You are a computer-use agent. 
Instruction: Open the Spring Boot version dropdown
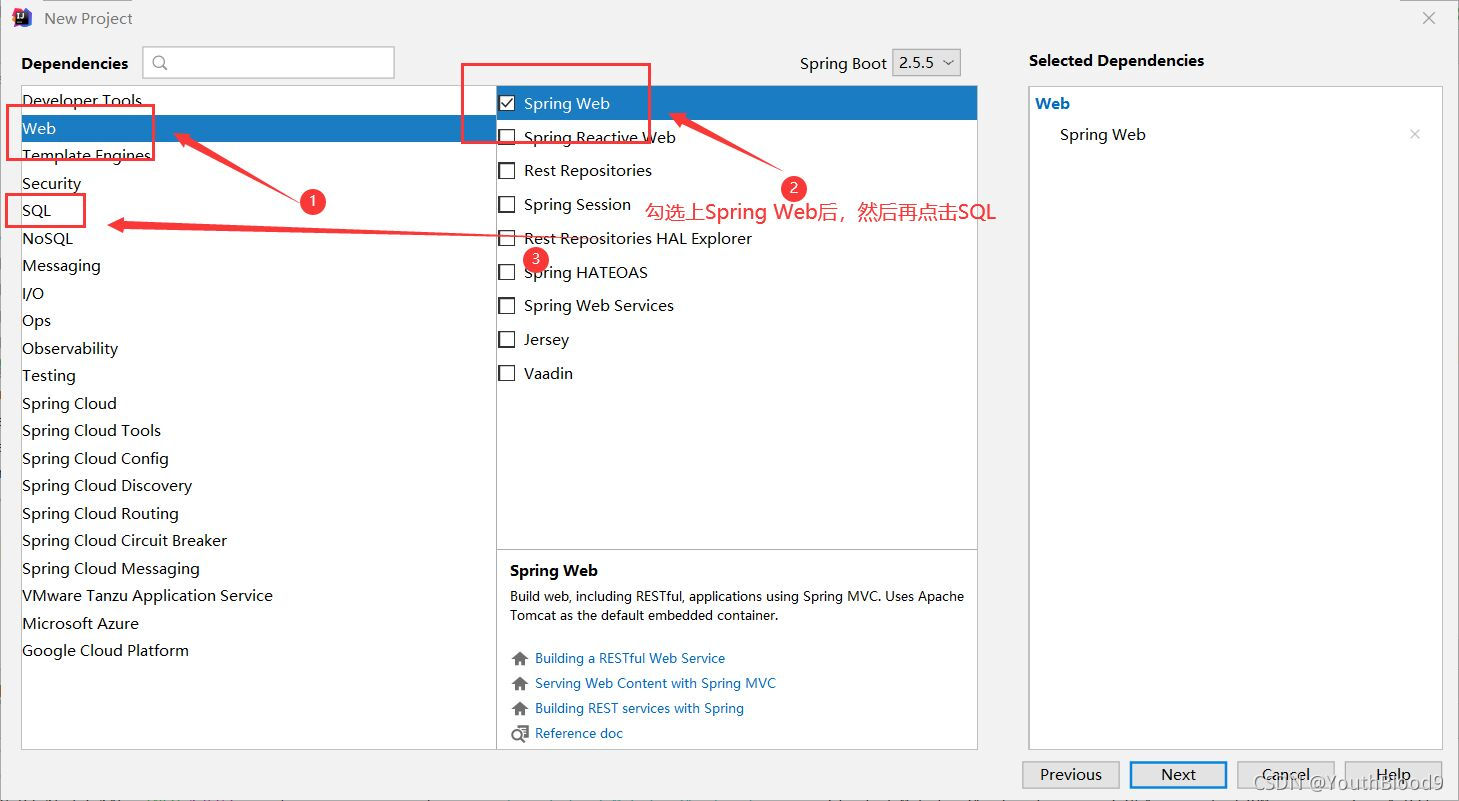(926, 62)
